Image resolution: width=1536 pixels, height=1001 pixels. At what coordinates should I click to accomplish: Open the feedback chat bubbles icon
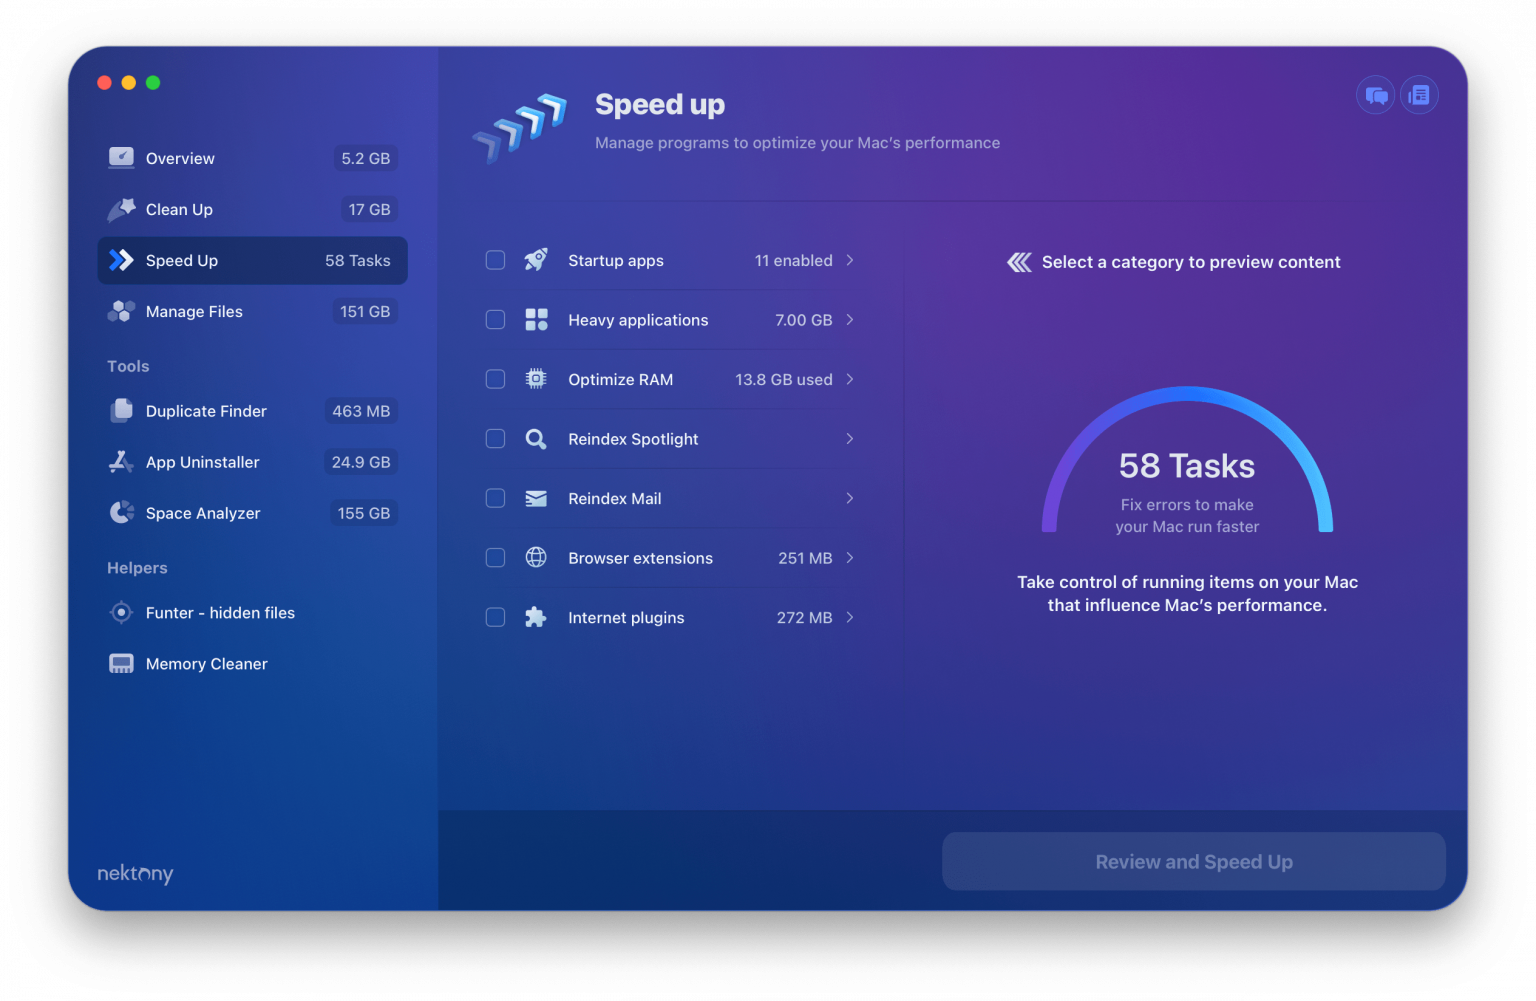(x=1375, y=94)
